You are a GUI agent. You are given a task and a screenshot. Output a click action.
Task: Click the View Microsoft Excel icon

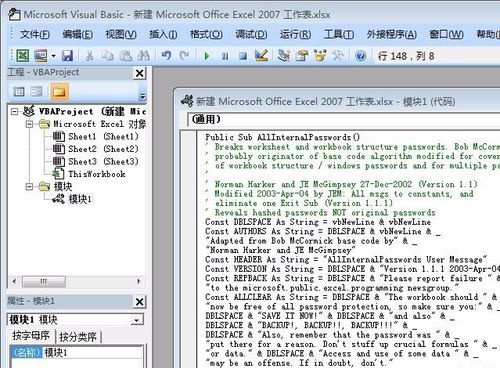click(x=23, y=56)
